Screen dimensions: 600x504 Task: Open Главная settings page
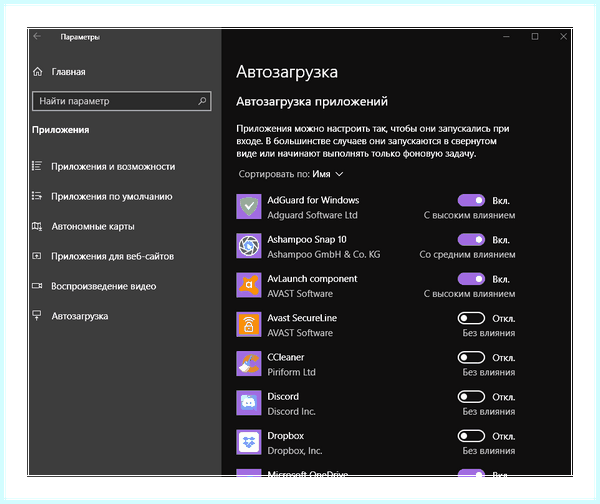[x=68, y=72]
